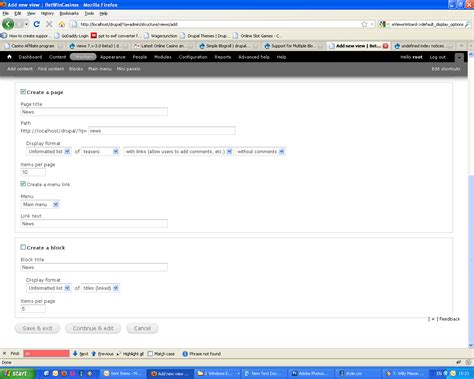This screenshot has height=379, width=474.
Task: Click the 'Save & exit' button
Action: (37, 328)
